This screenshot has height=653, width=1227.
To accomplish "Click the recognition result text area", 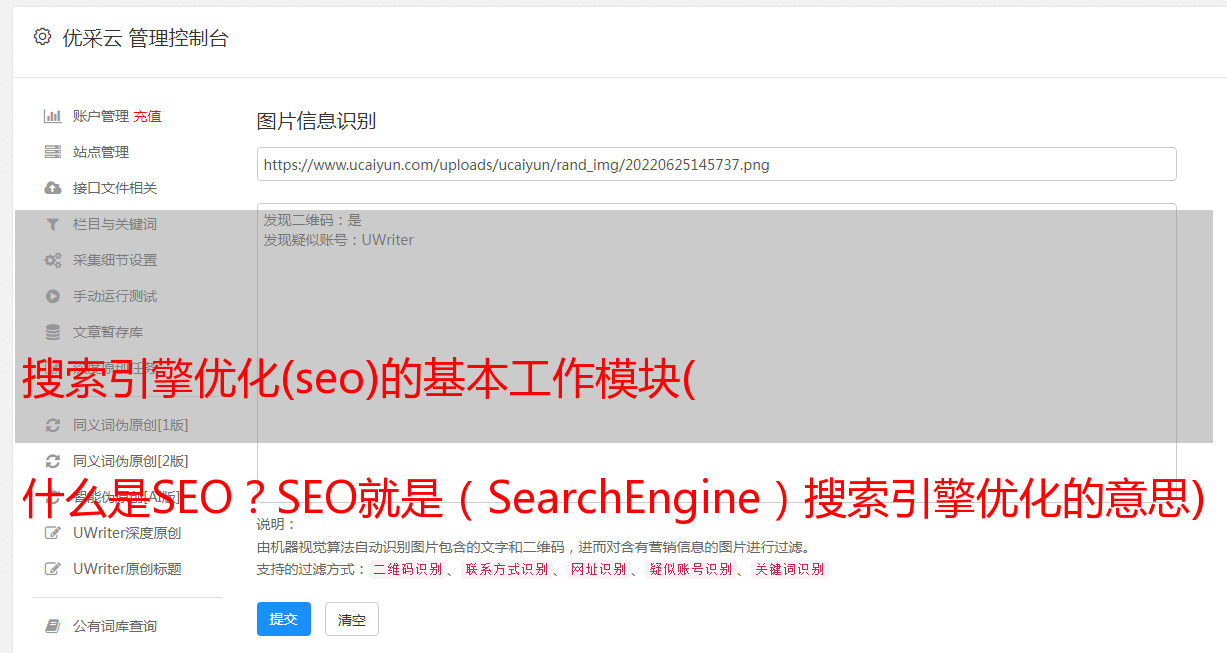I will [716, 353].
